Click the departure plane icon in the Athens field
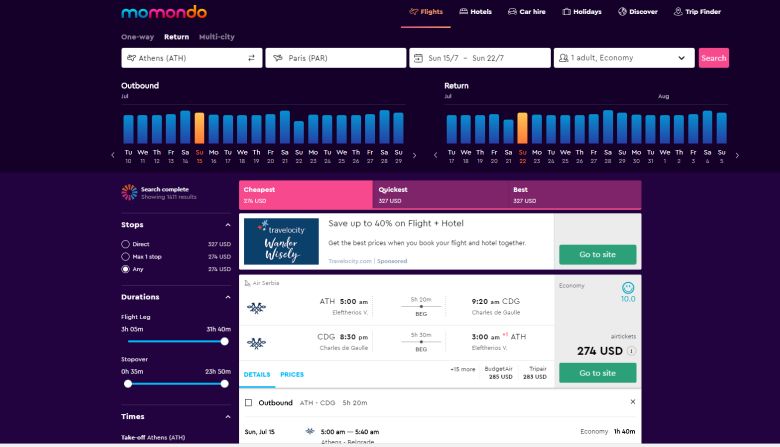This screenshot has width=780, height=447. coord(131,58)
